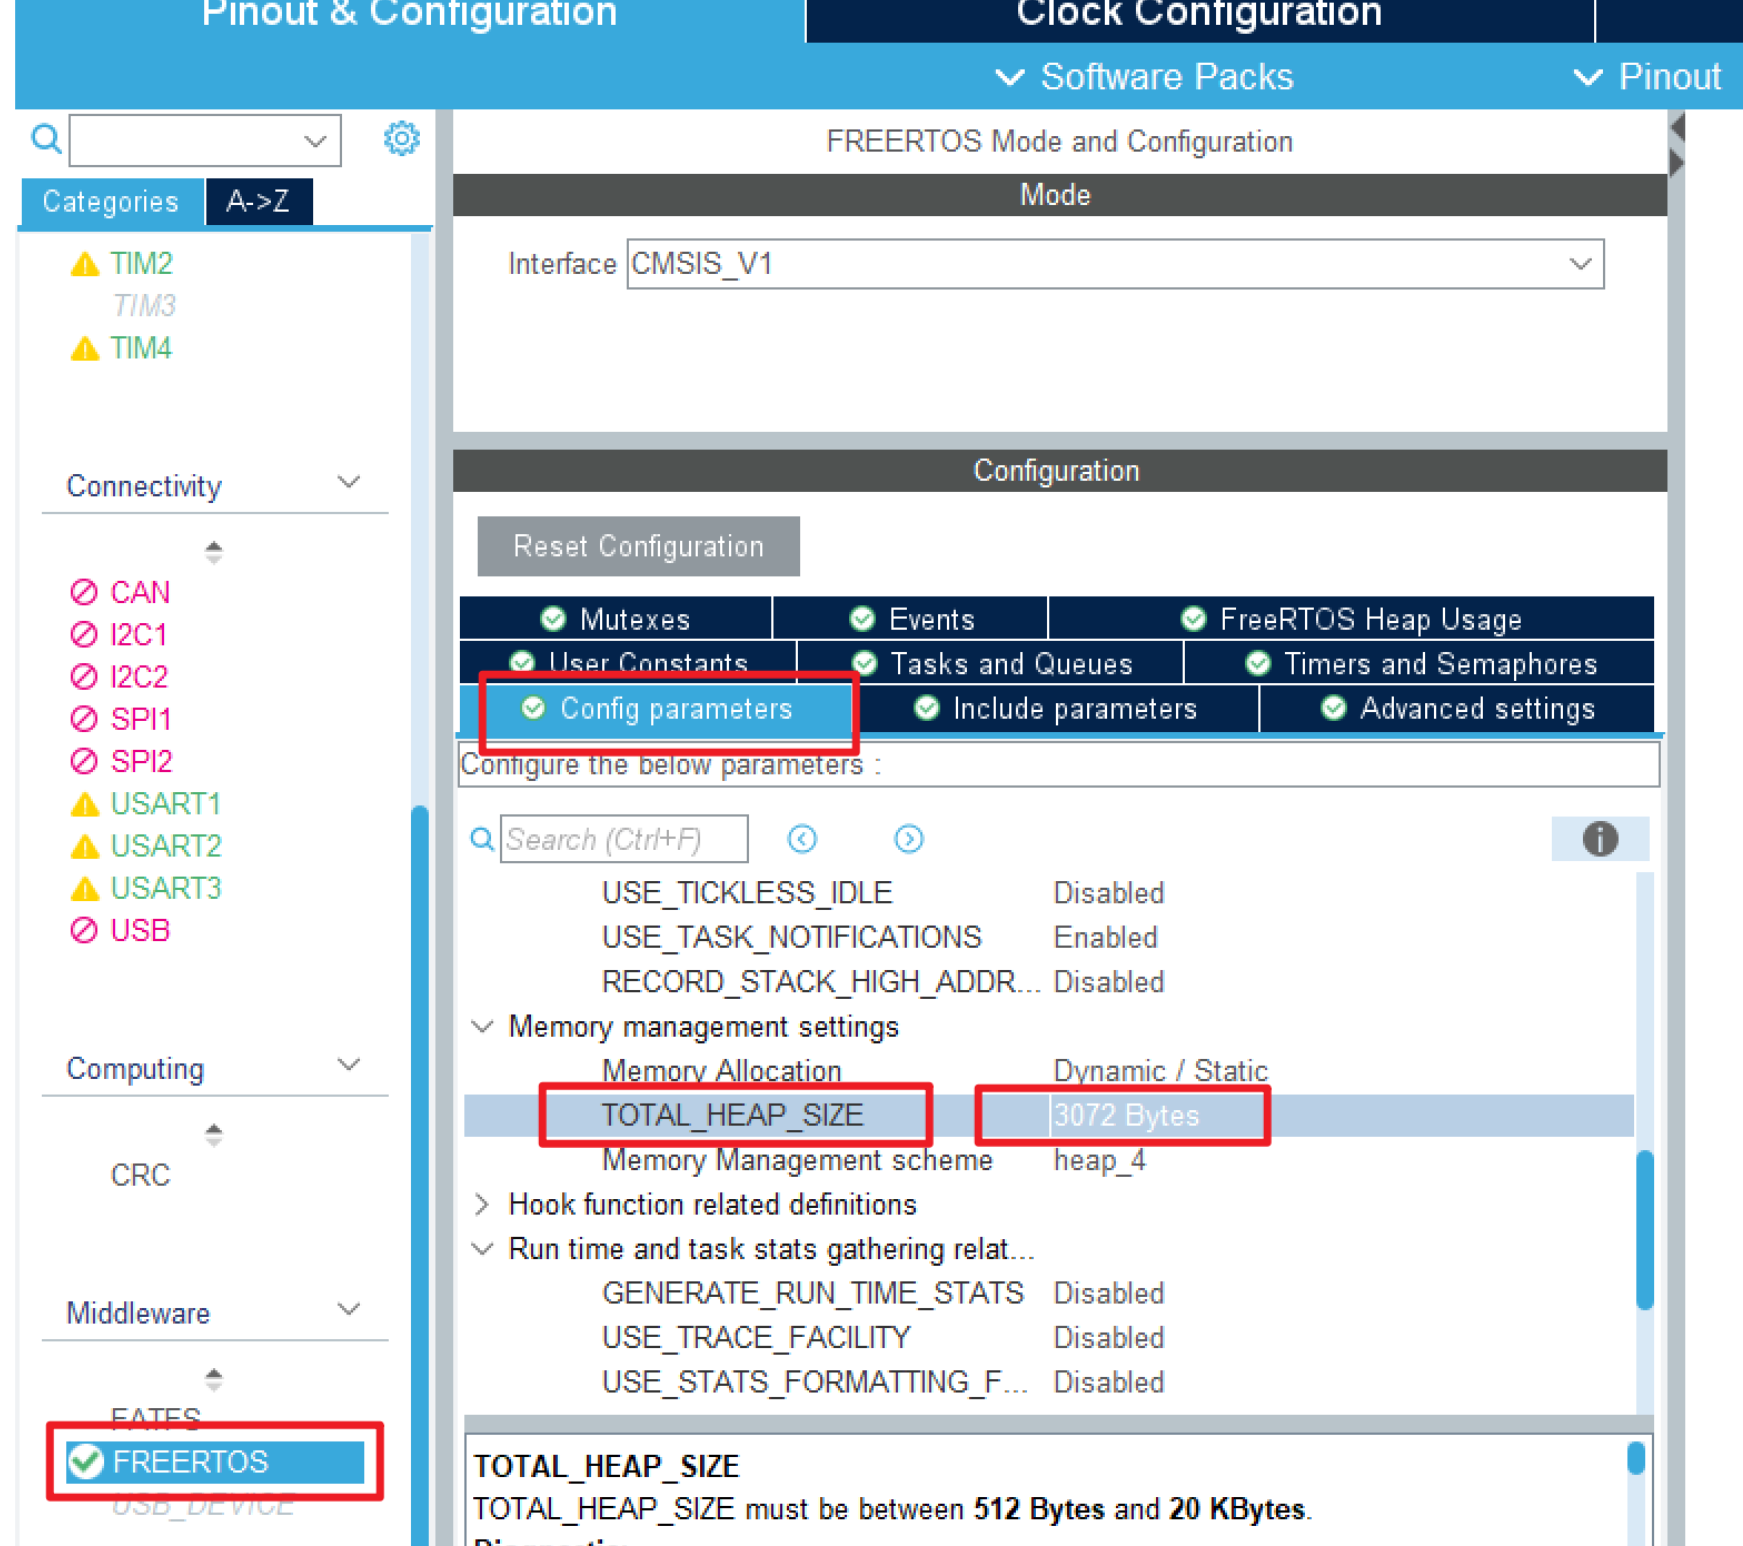
Task: Collapse the Connectivity category
Action: (x=348, y=483)
